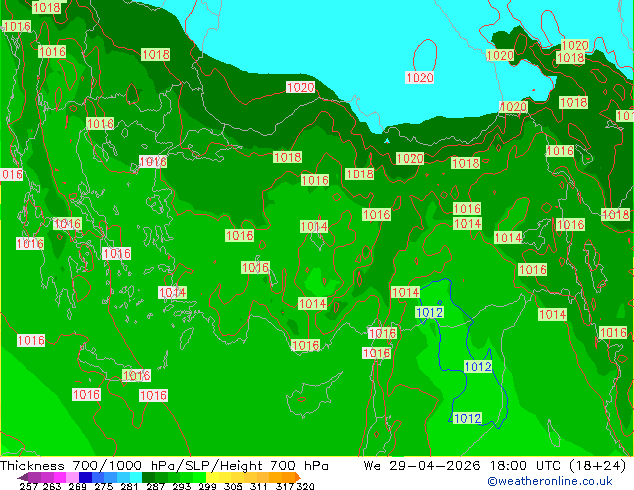Image resolution: width=634 pixels, height=490 pixels.
Task: Pick the orange arrow at legend's right end
Action: coord(298,477)
